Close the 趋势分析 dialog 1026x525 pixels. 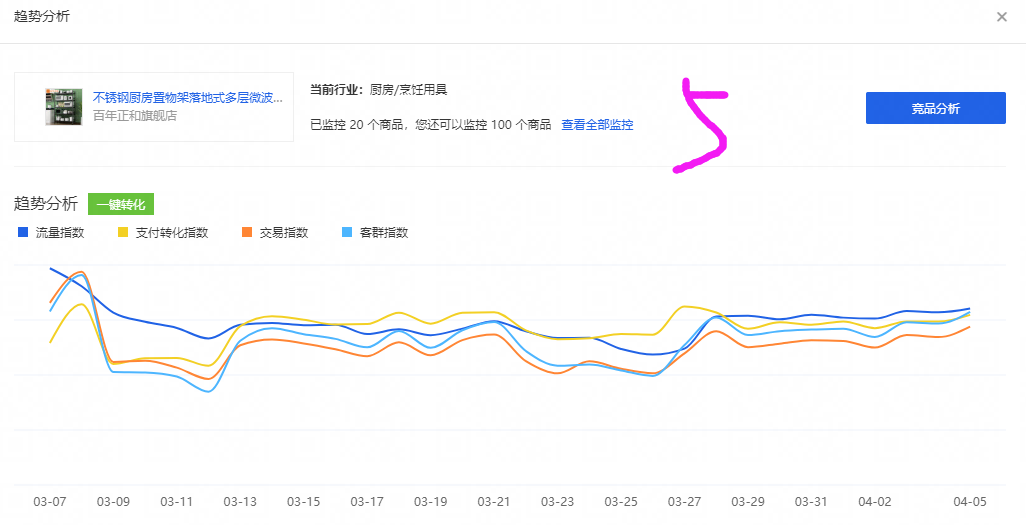coord(1002,17)
